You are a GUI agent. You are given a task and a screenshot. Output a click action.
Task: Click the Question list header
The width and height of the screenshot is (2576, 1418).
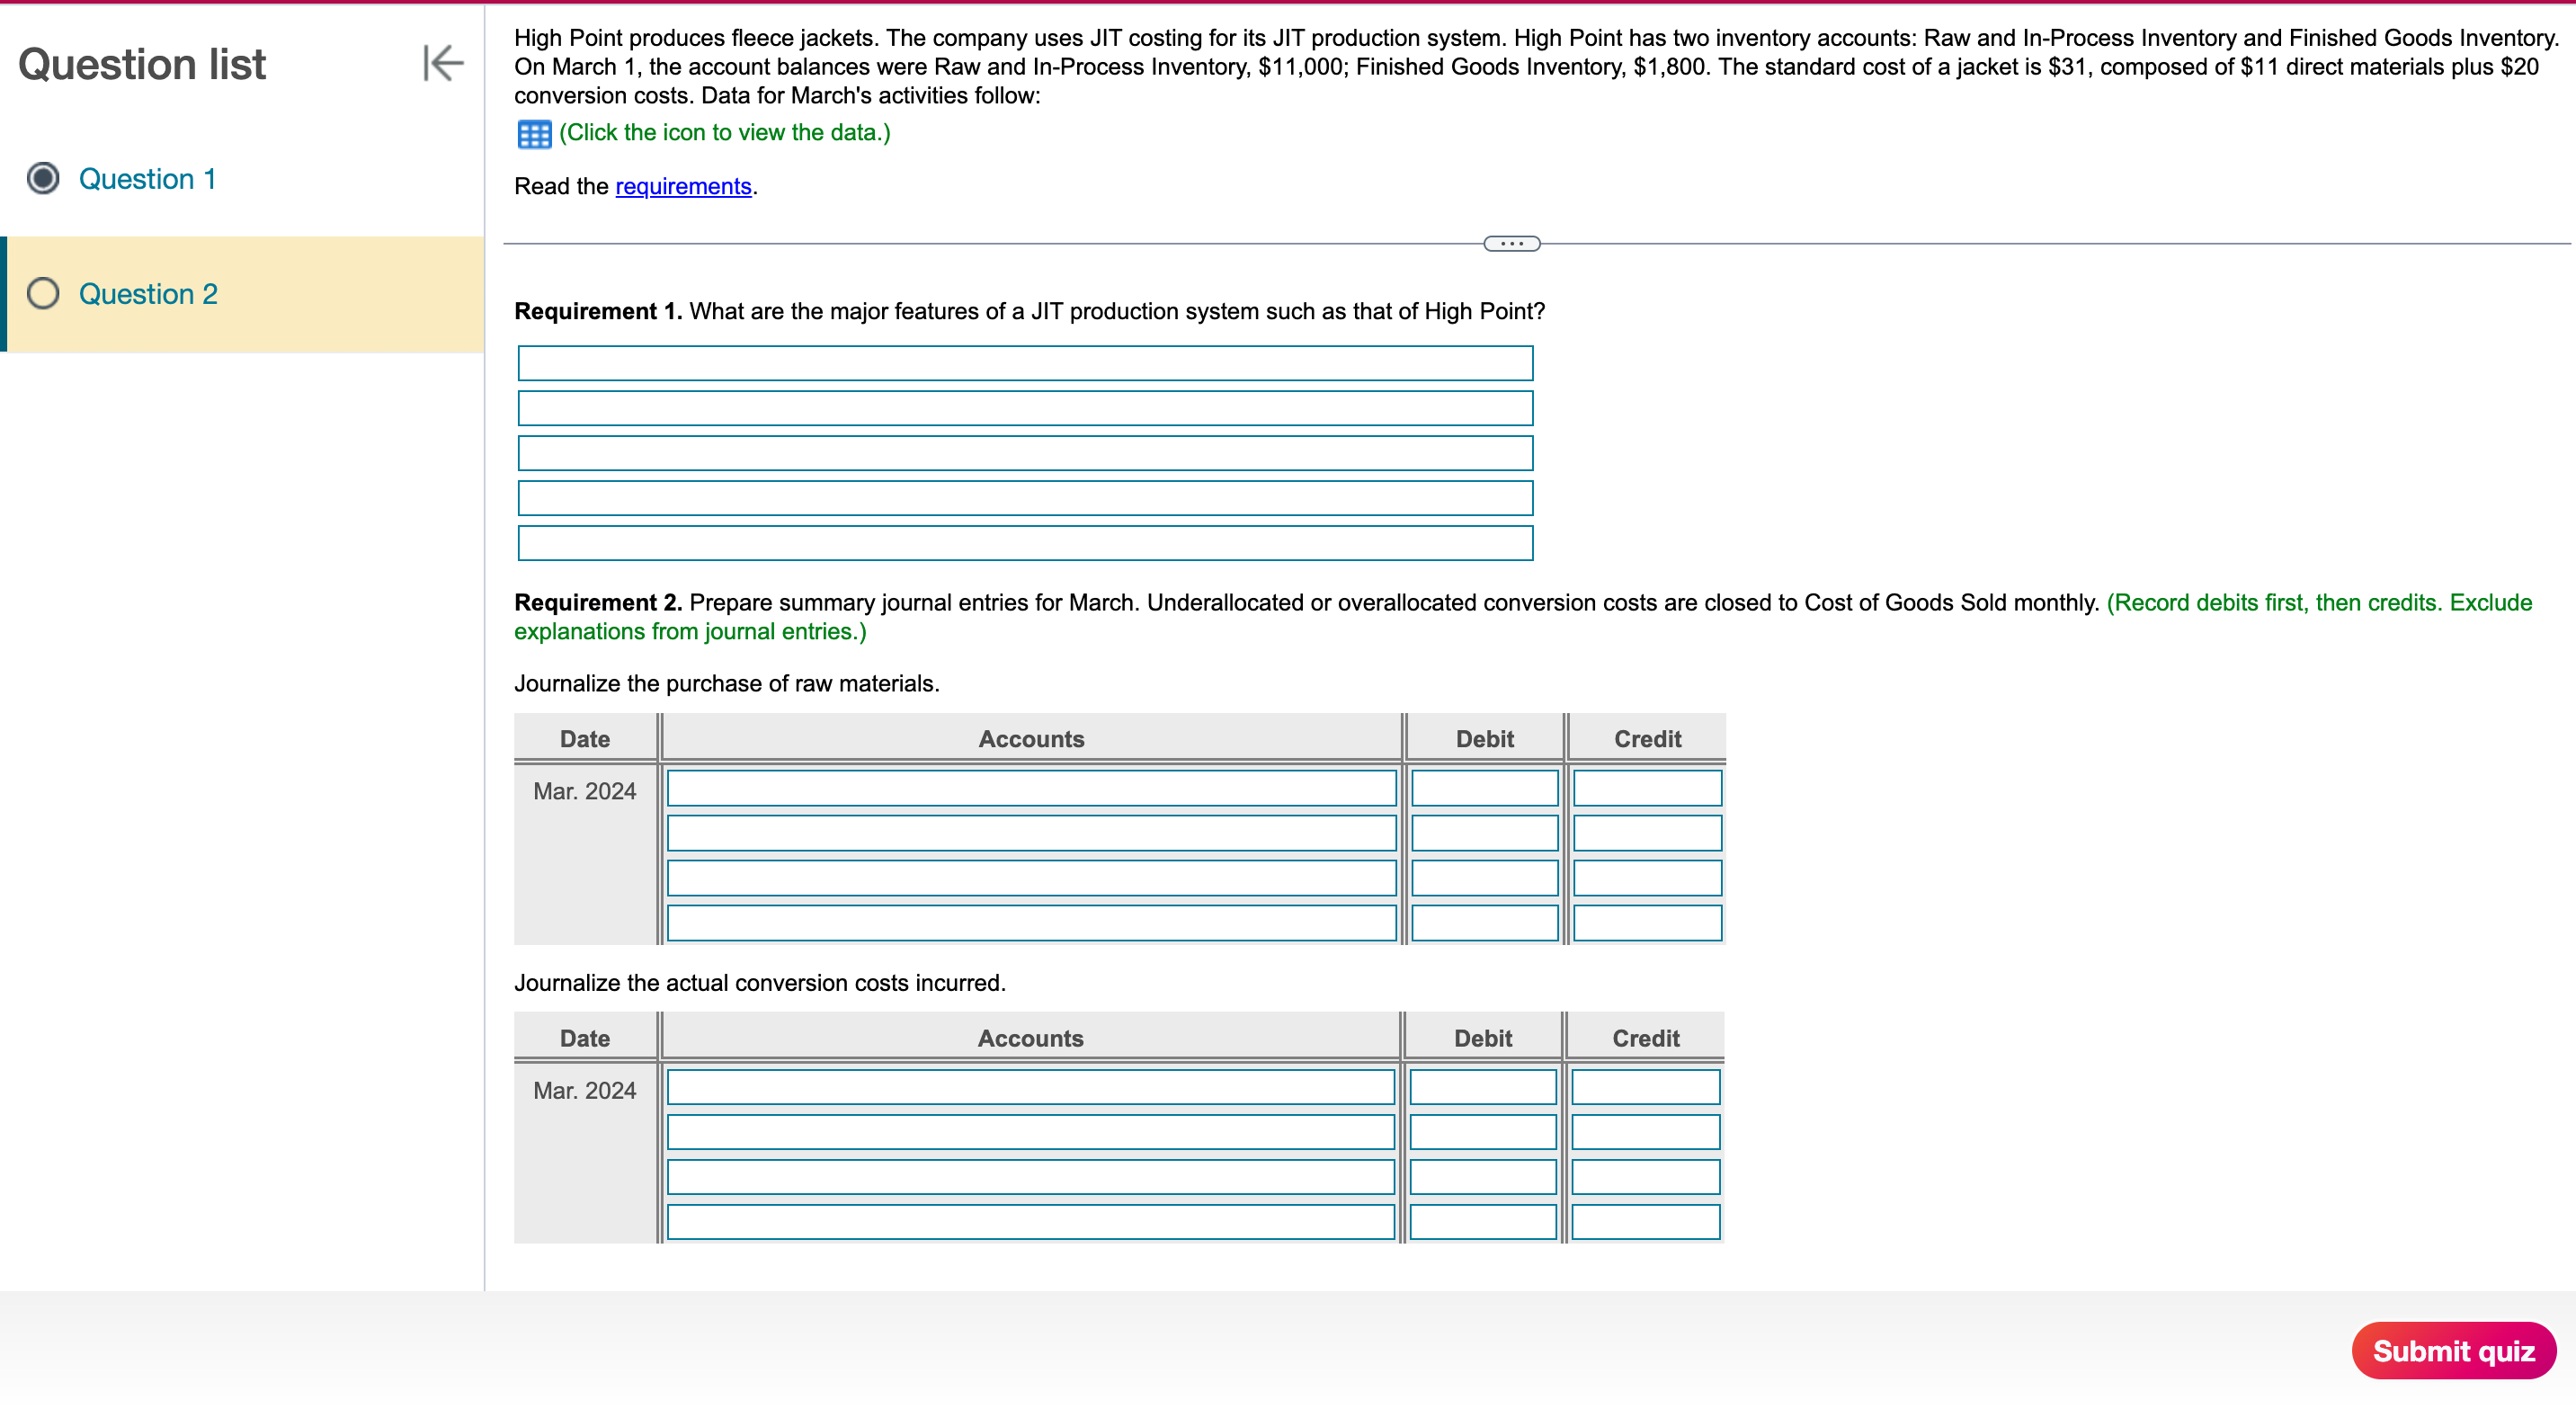click(142, 63)
